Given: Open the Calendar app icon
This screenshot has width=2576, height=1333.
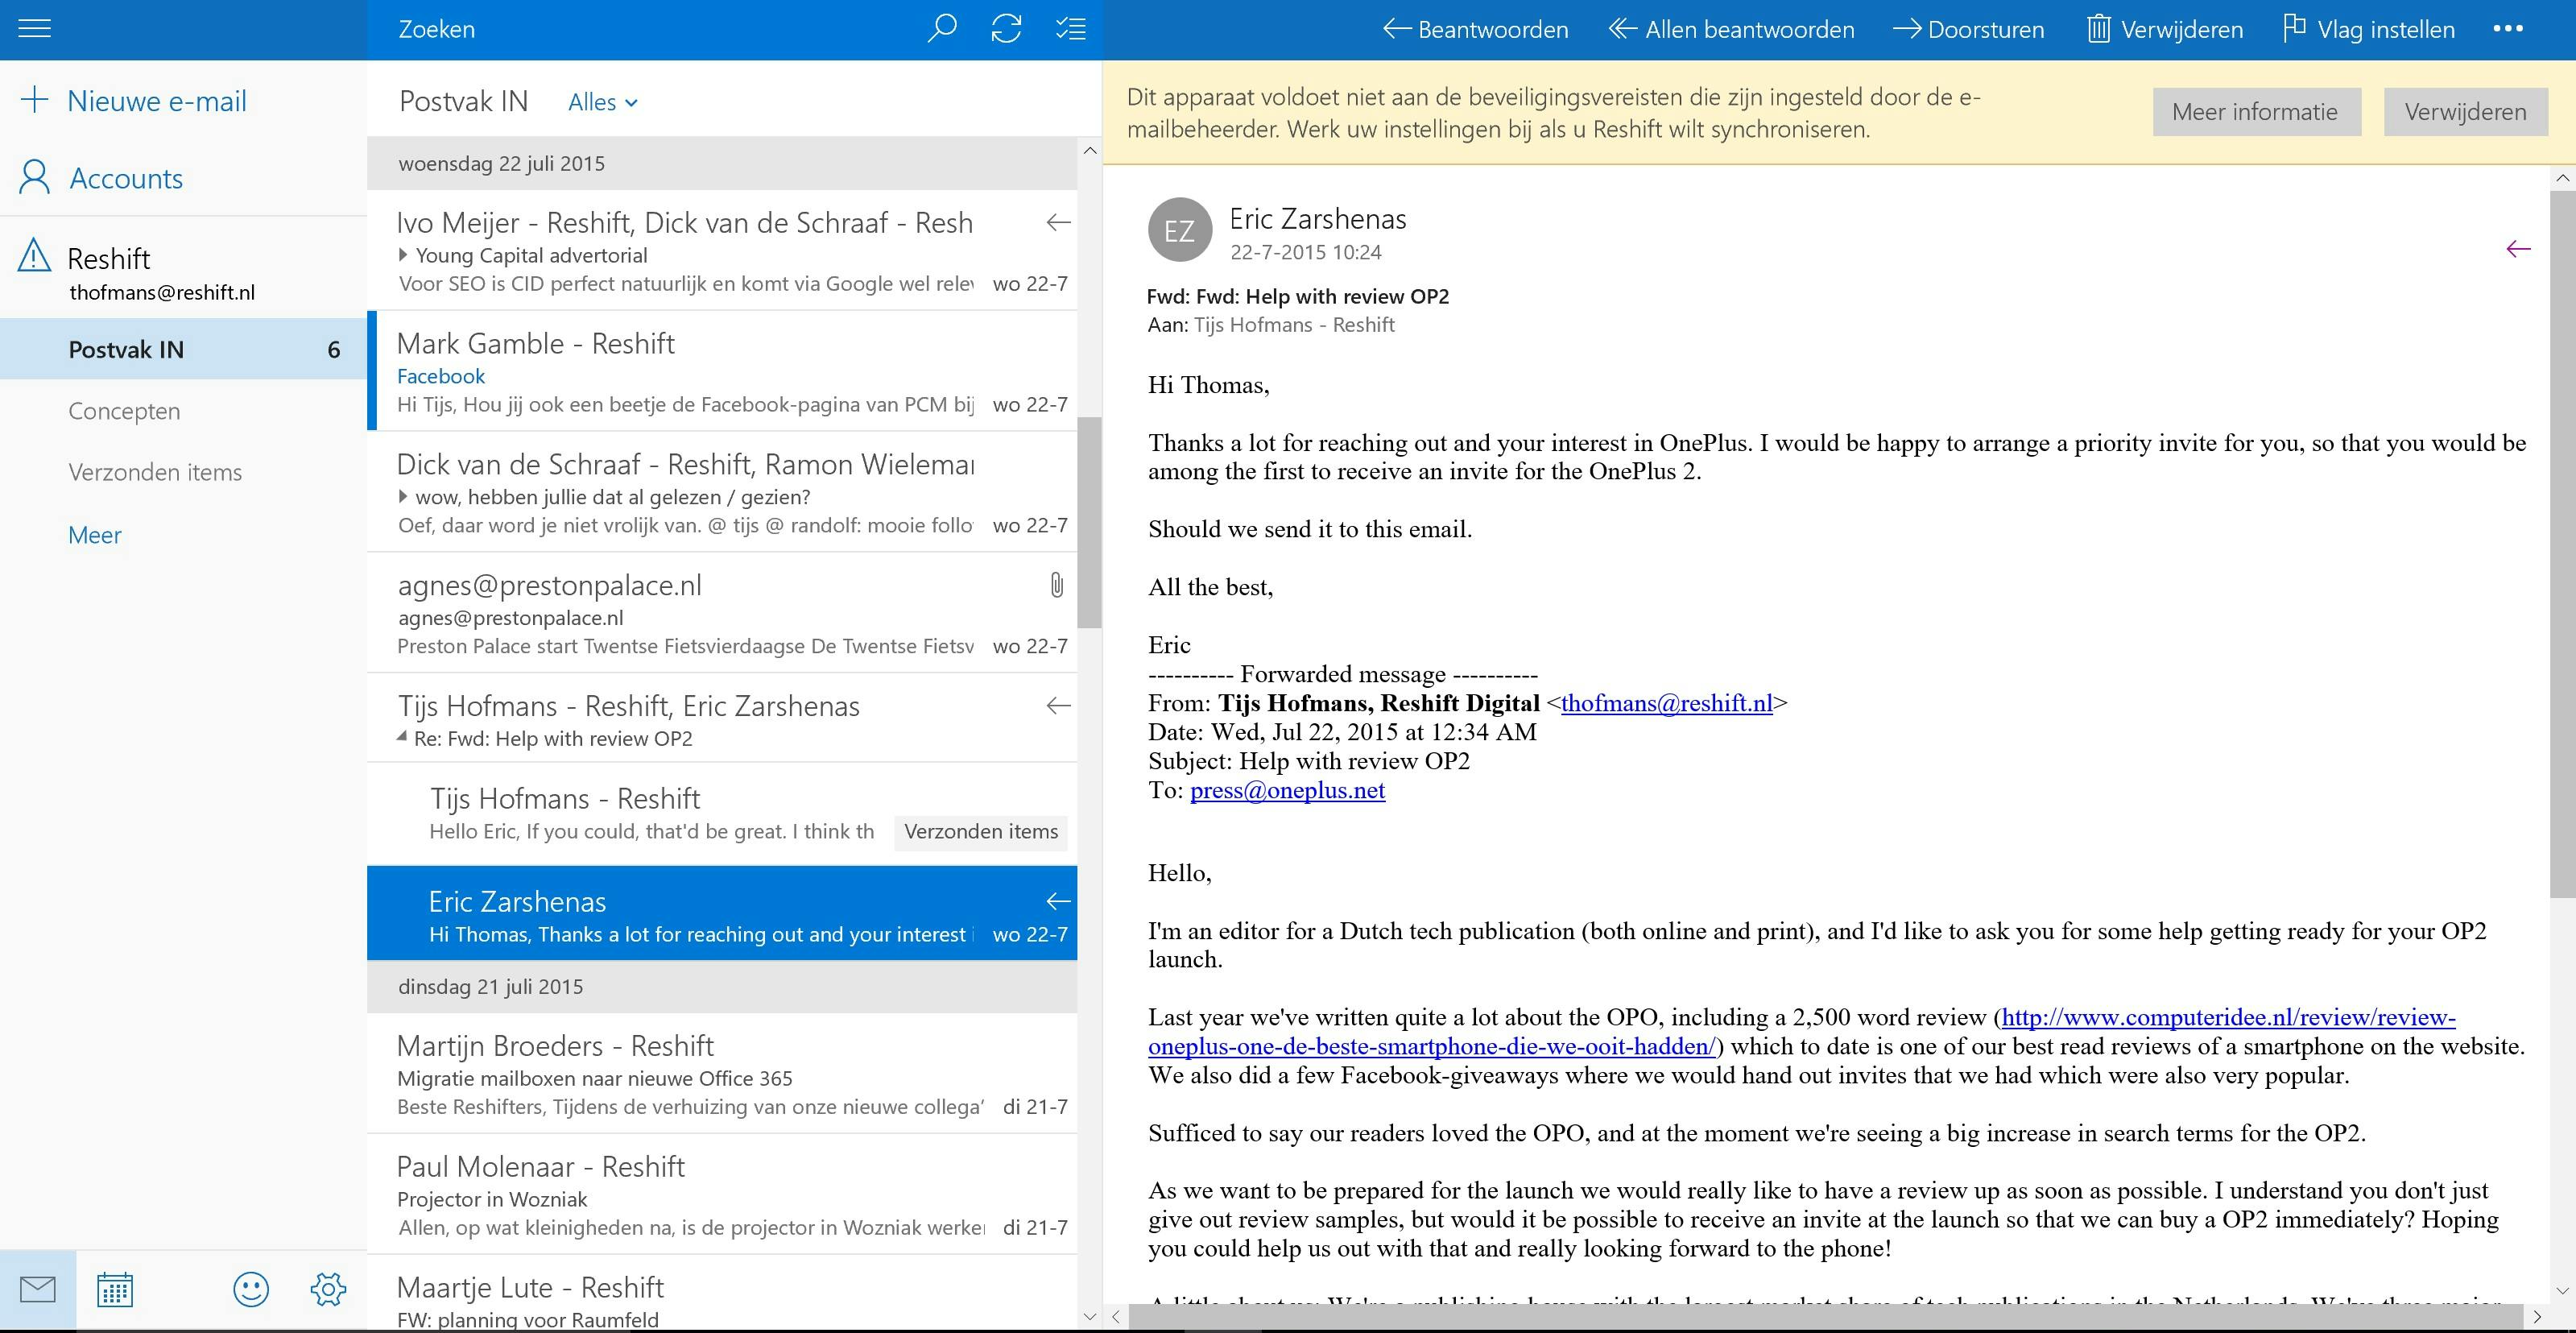Looking at the screenshot, I should pos(115,1290).
